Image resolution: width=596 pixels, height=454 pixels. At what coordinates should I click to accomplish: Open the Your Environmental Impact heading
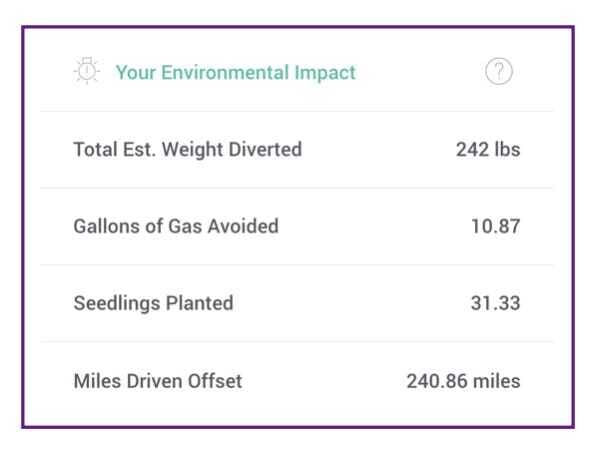pyautogui.click(x=236, y=73)
